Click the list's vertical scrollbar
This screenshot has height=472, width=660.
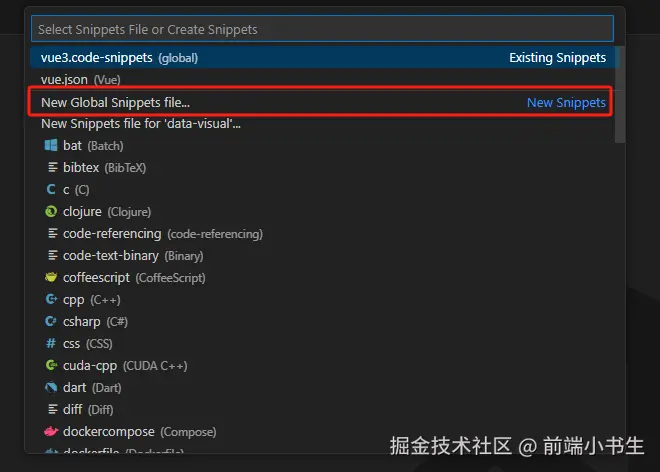coord(620,95)
